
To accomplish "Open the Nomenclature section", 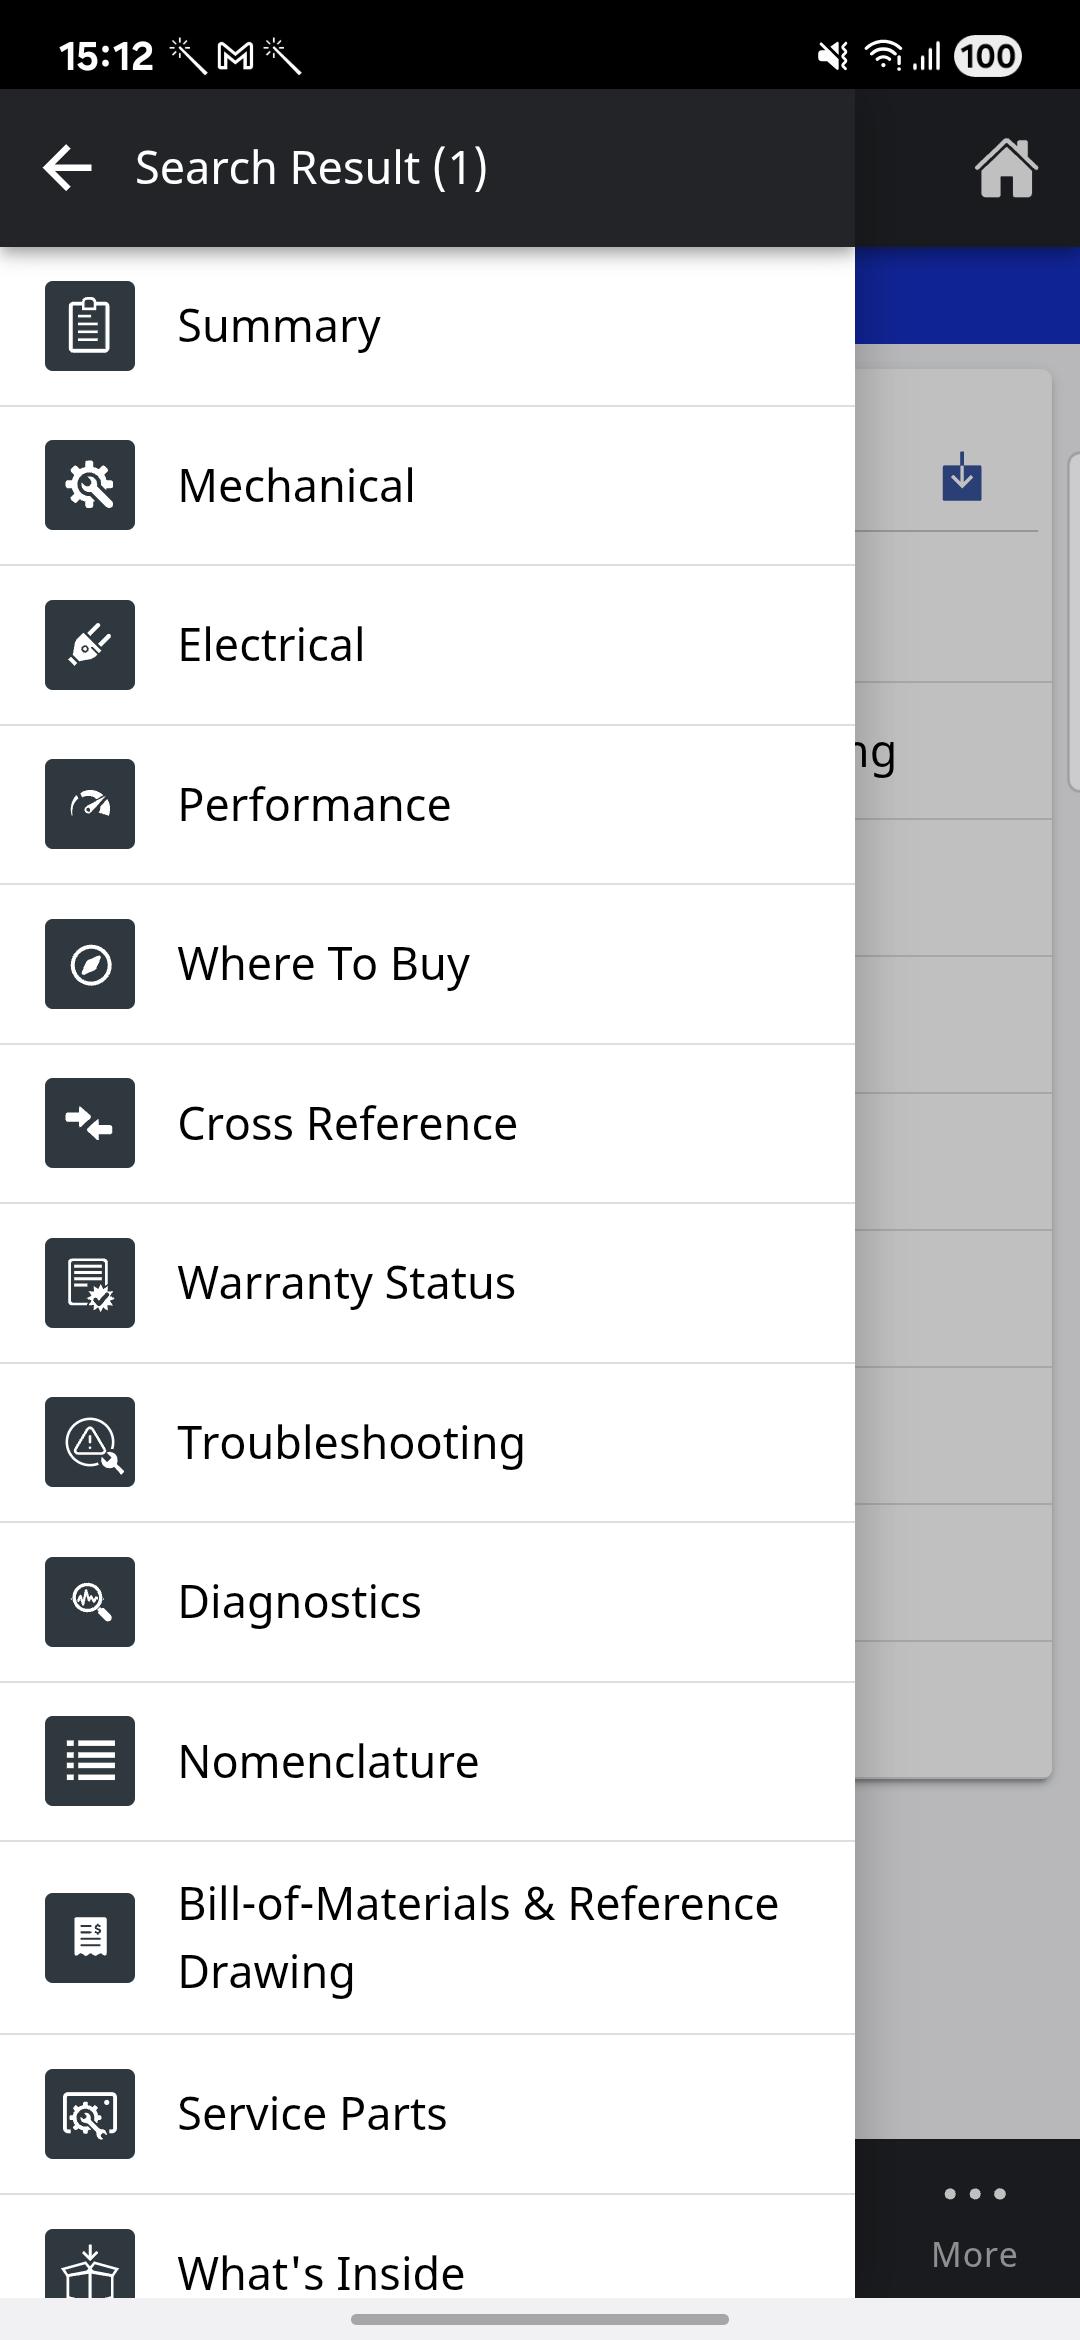I will click(x=328, y=1761).
